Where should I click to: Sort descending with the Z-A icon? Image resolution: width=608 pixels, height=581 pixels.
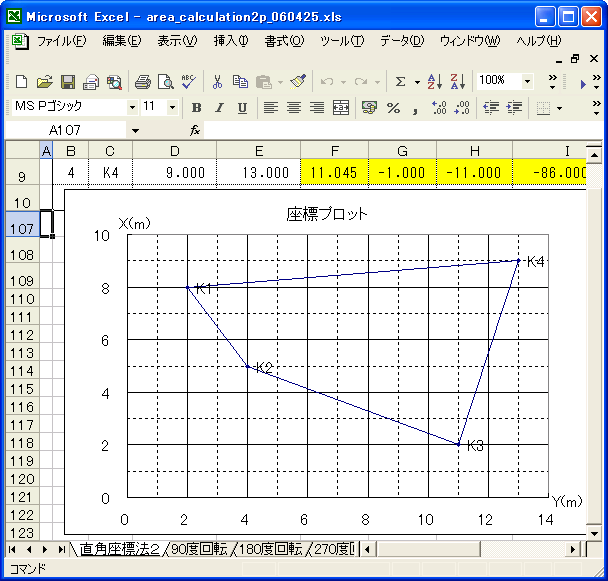pos(458,82)
